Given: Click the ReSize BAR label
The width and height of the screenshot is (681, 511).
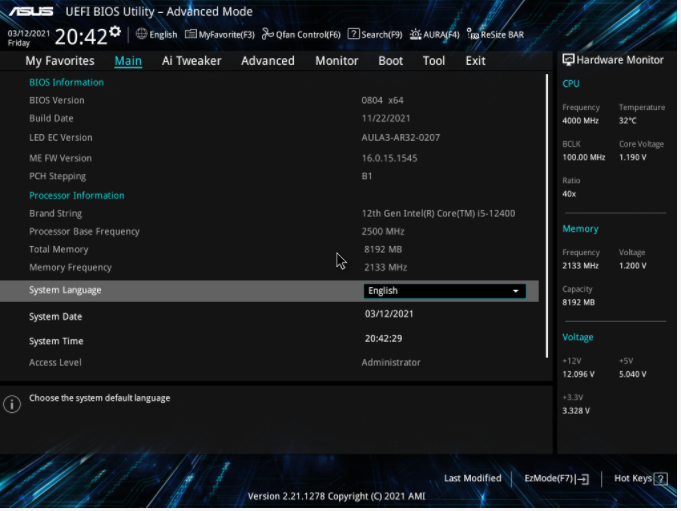Looking at the screenshot, I should click(x=502, y=35).
